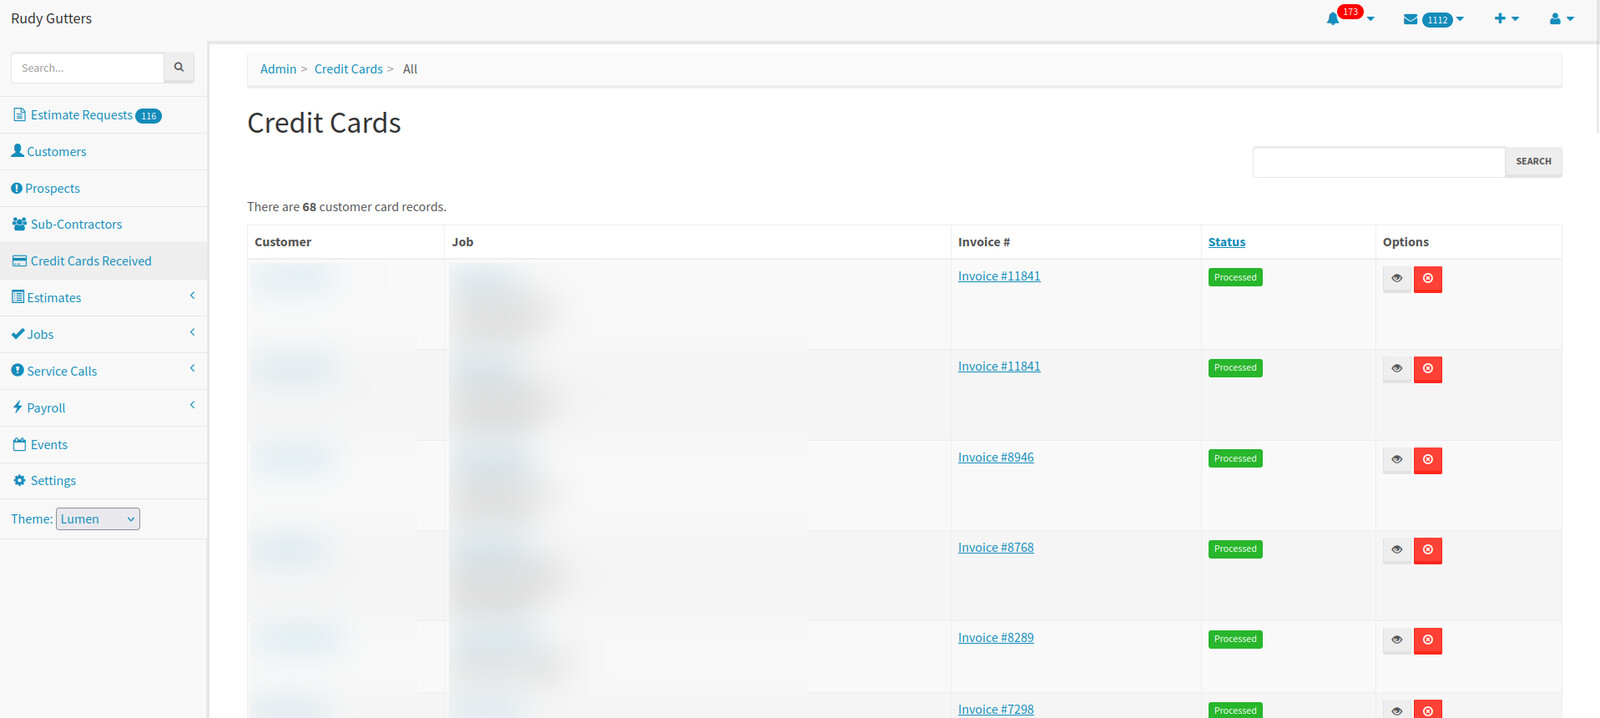Sort table by Status column

[x=1226, y=242]
